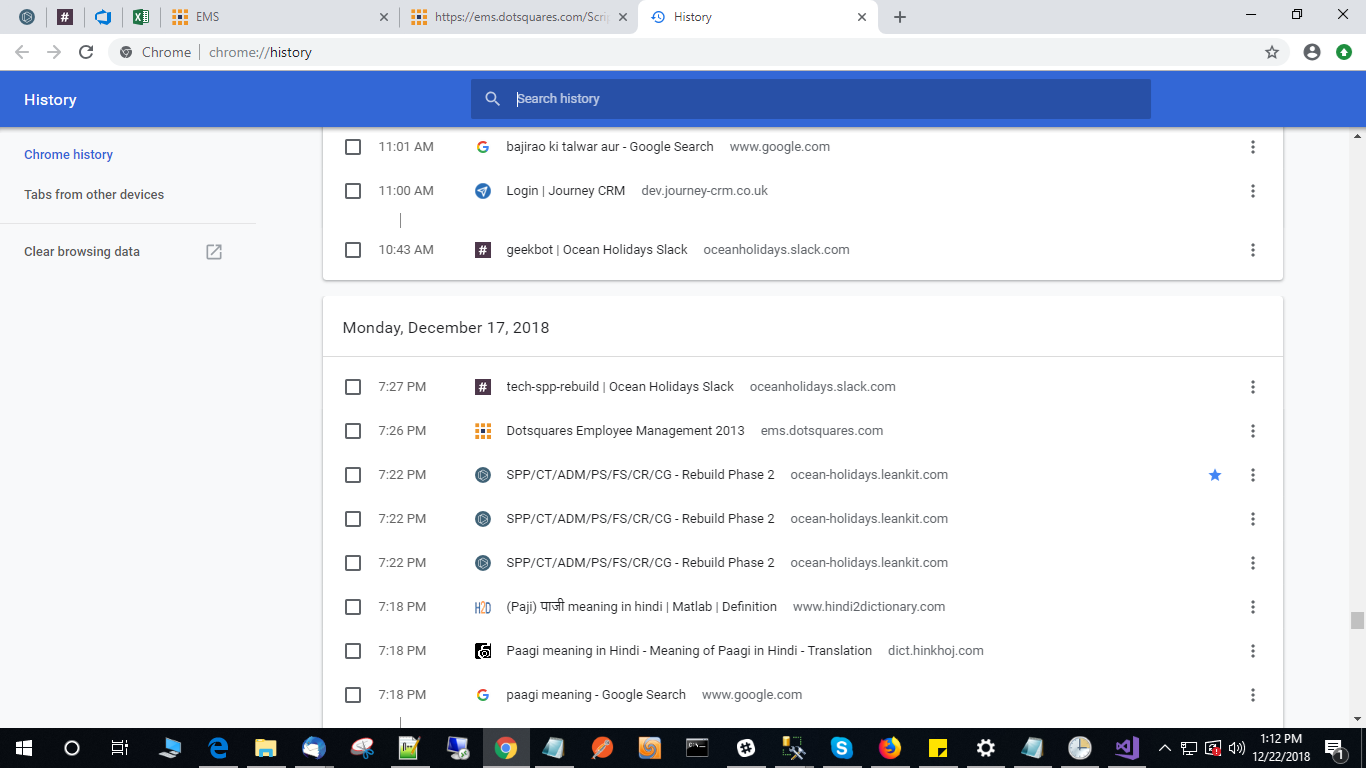Open paagi meaning - Google Search entry
This screenshot has width=1366, height=768.
point(596,695)
